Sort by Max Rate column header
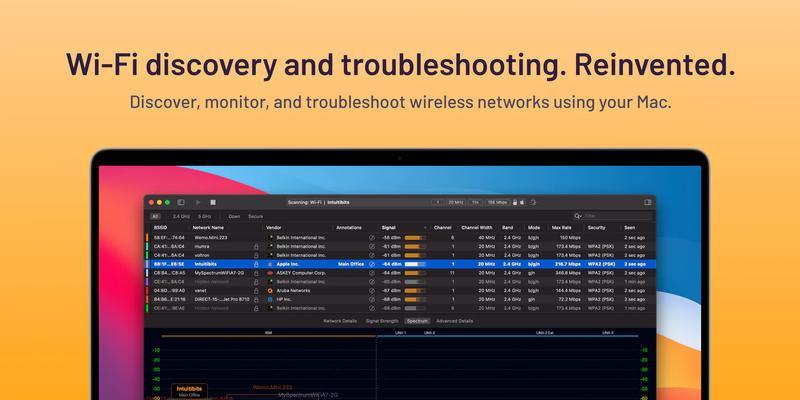 (561, 228)
